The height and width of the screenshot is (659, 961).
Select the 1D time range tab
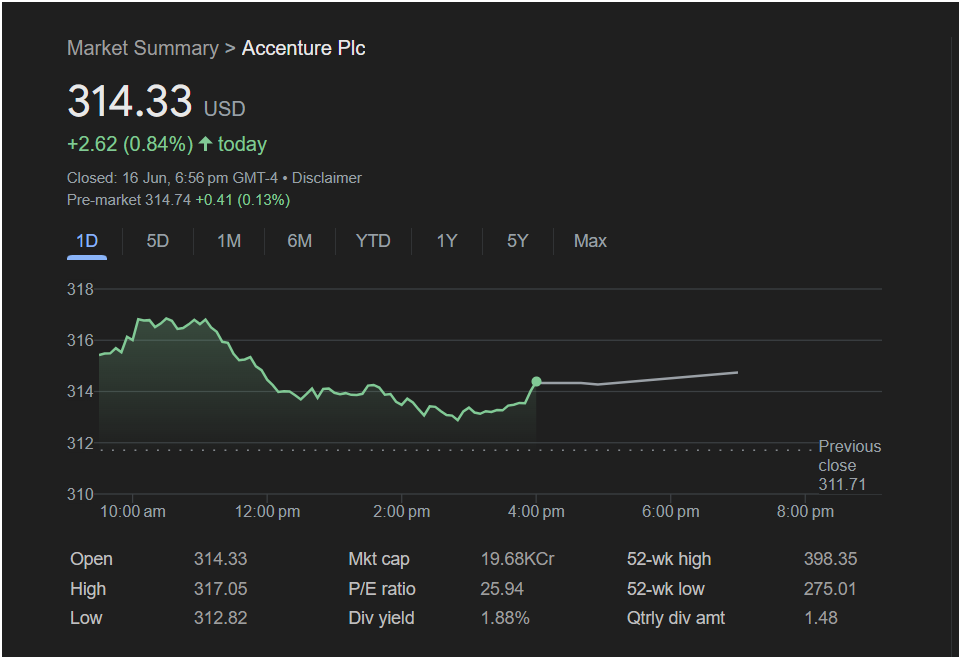click(87, 241)
